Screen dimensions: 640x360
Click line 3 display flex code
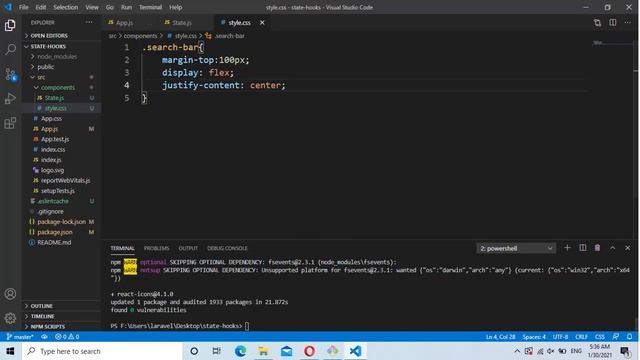pyautogui.click(x=198, y=73)
